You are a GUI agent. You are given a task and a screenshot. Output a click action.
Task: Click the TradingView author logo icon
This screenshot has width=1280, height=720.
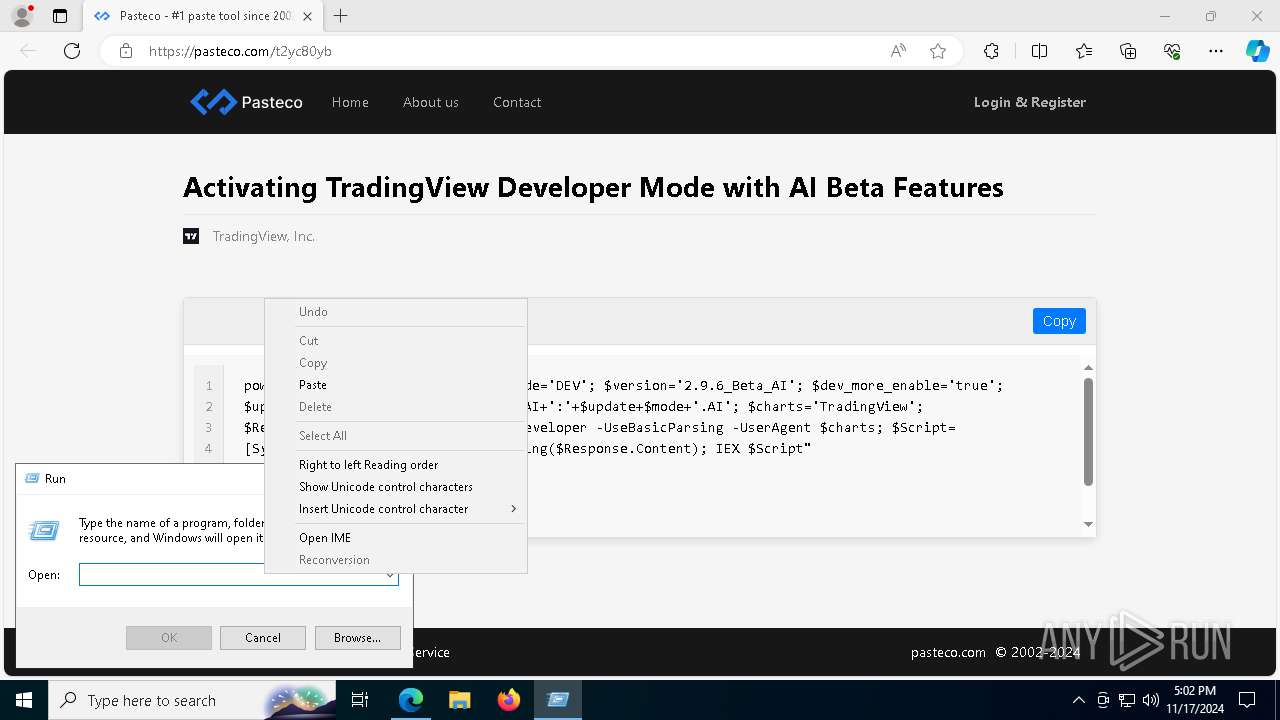coord(191,236)
